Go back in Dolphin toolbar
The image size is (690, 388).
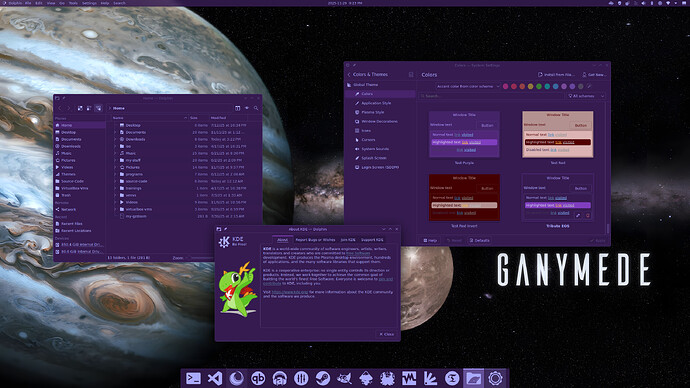(60, 108)
